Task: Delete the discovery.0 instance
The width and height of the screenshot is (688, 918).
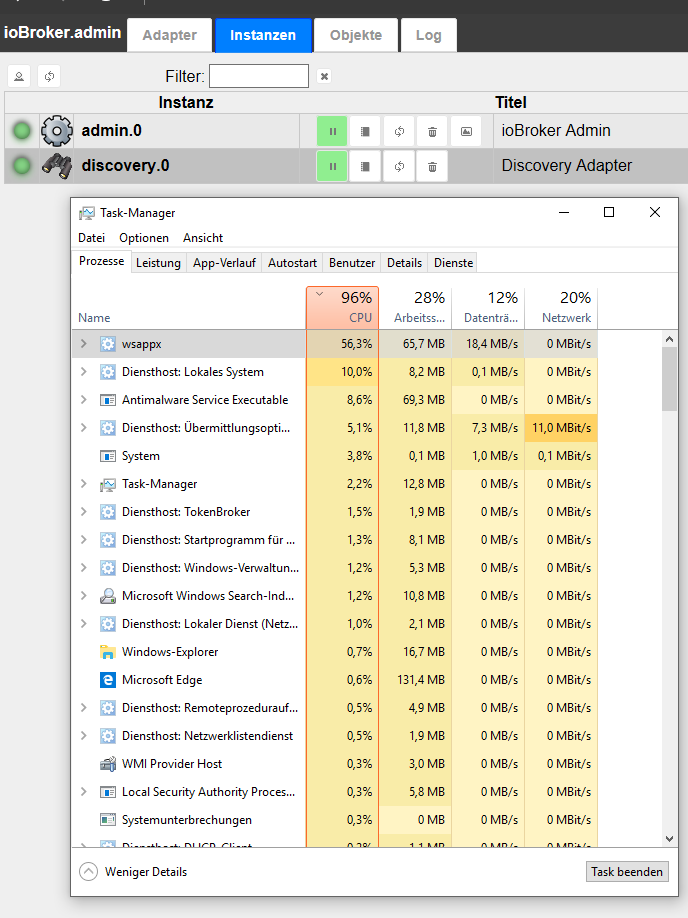Action: [x=432, y=166]
